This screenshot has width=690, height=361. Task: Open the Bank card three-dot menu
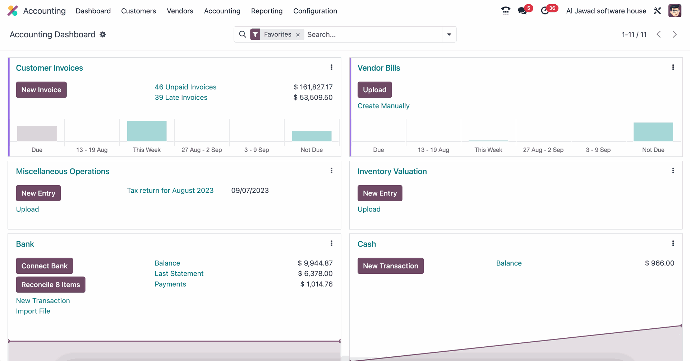(331, 243)
